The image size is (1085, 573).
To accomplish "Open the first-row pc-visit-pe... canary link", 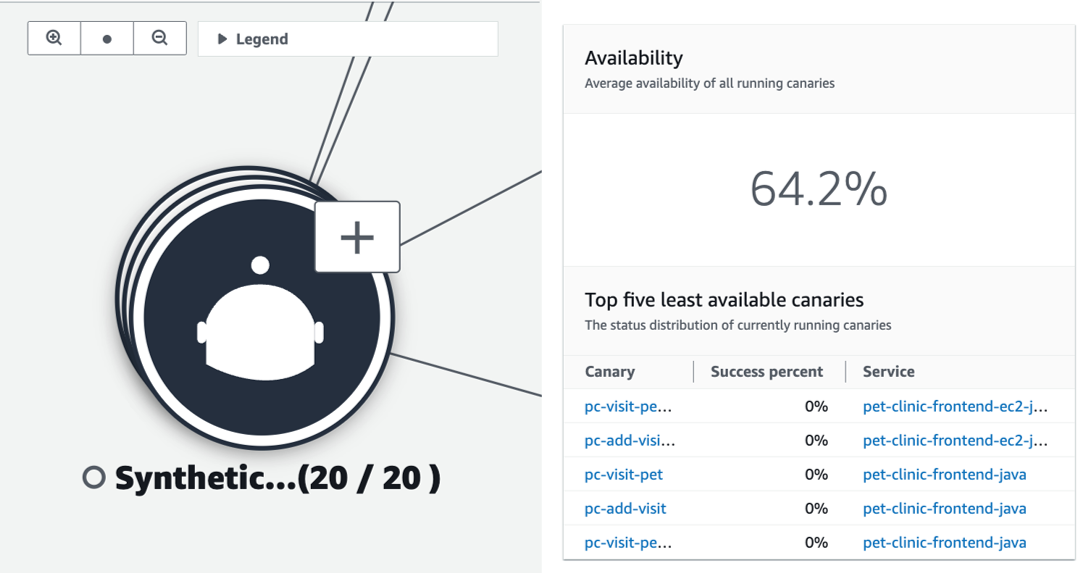I will (x=628, y=406).
